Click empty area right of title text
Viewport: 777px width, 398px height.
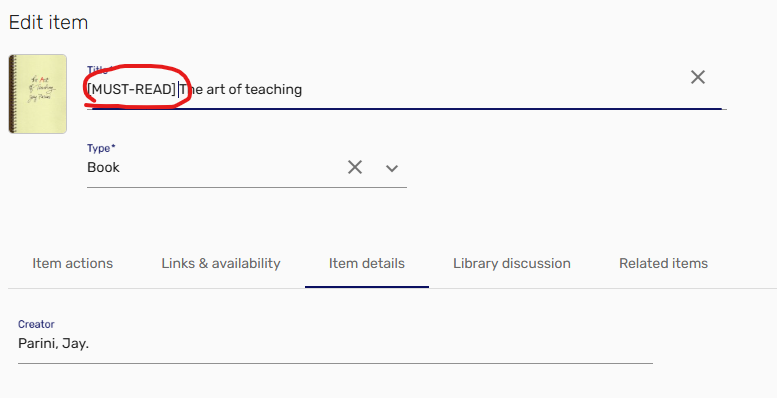coord(491,89)
